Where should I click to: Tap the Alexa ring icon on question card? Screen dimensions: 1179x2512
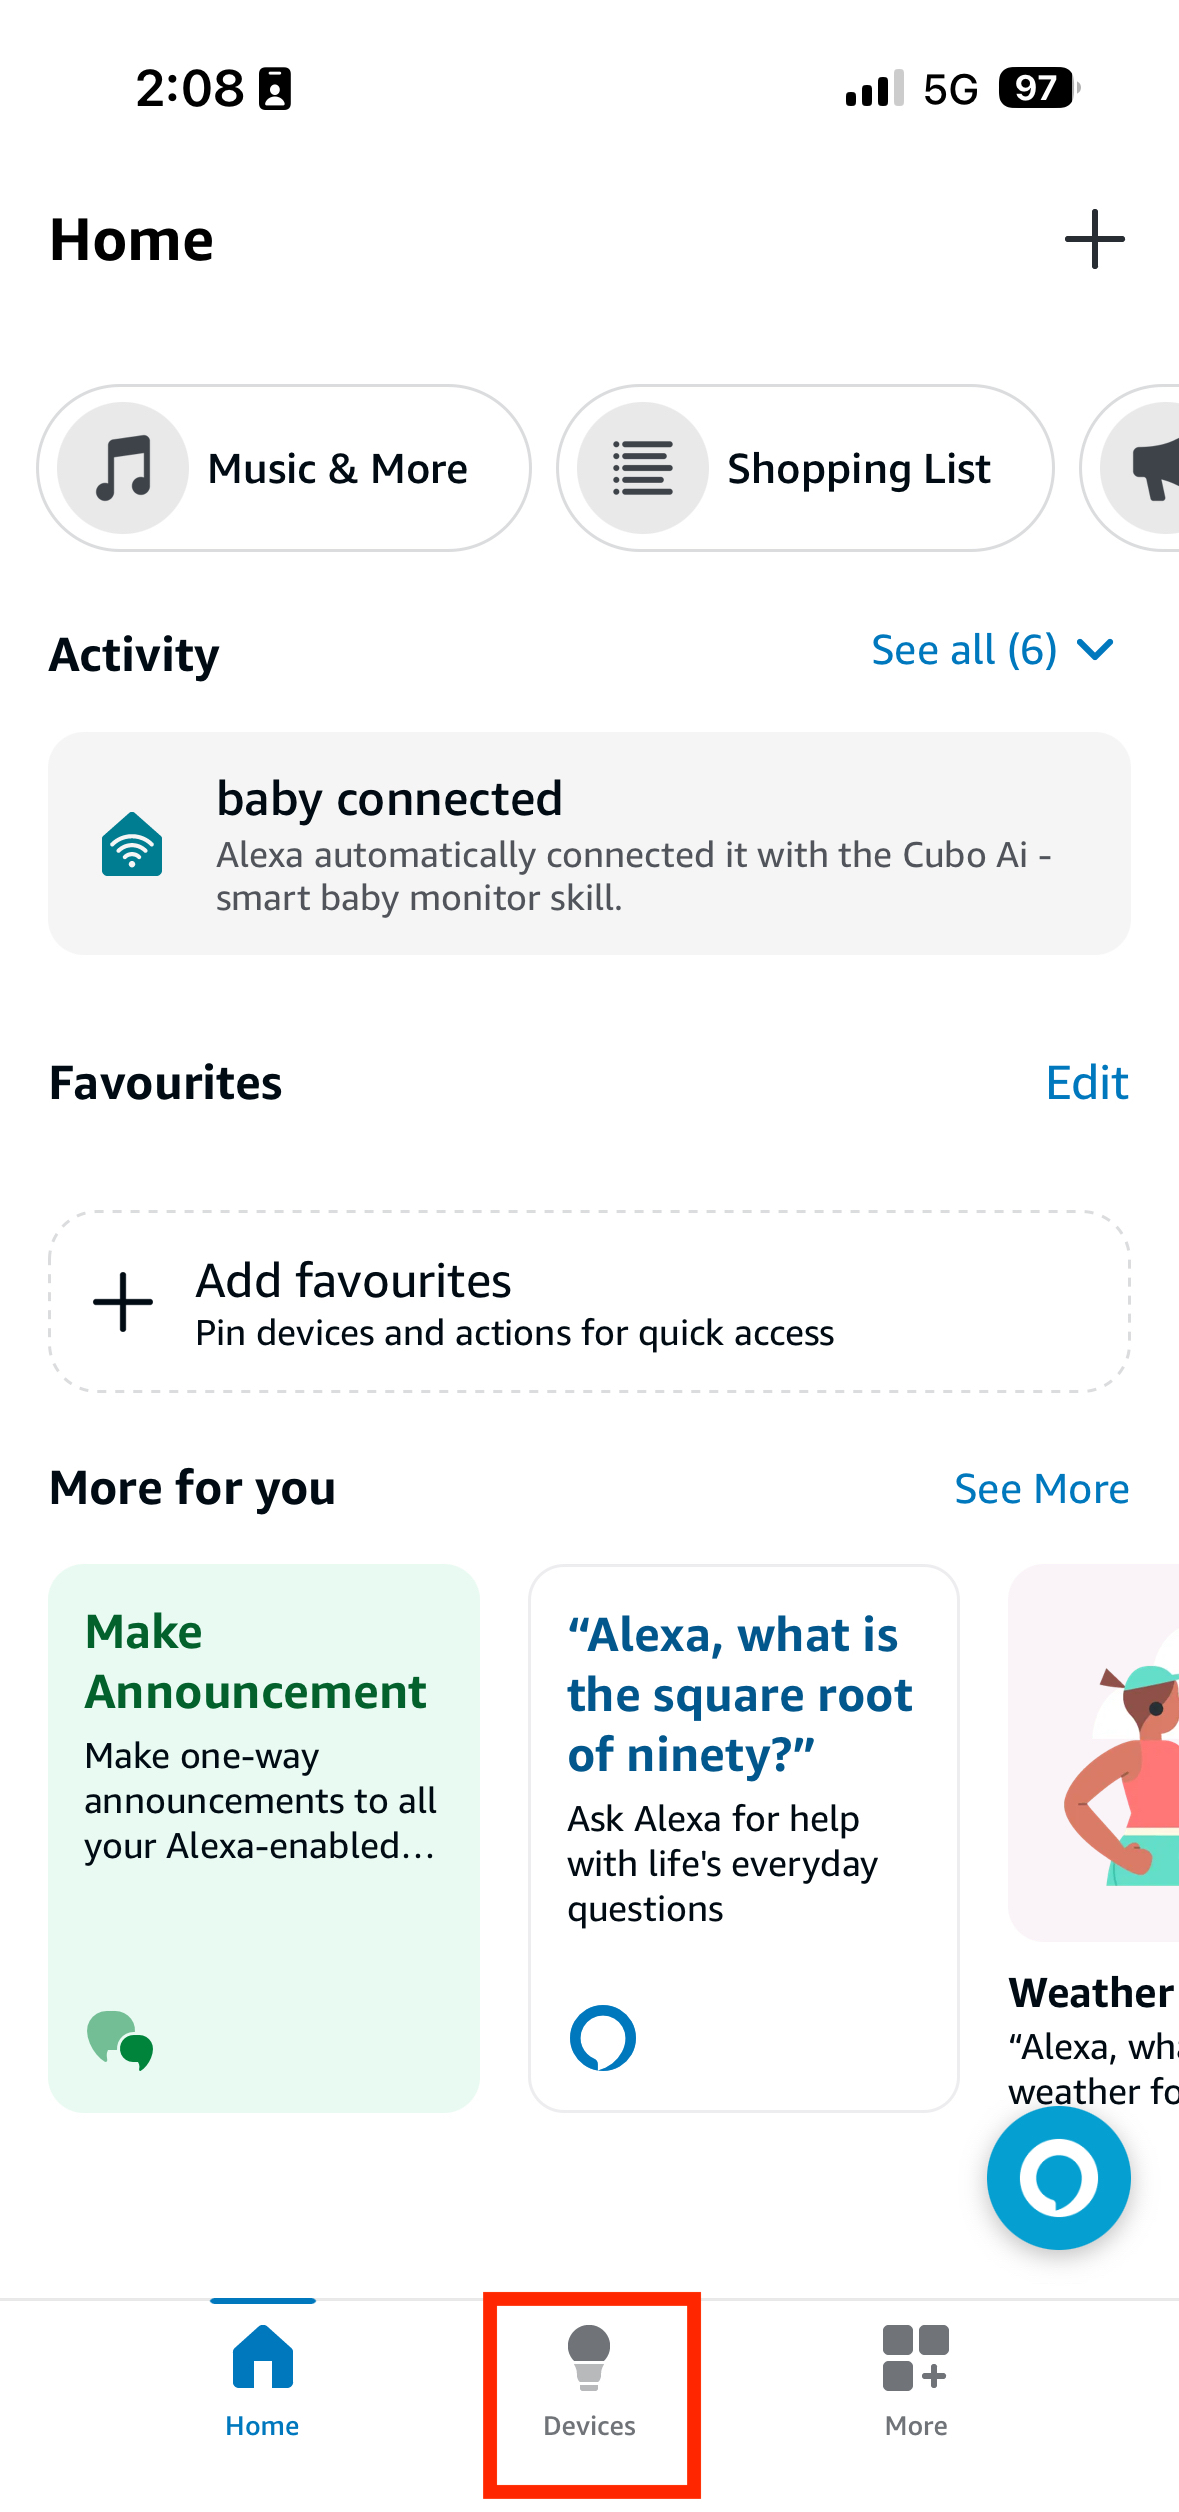click(x=602, y=2038)
